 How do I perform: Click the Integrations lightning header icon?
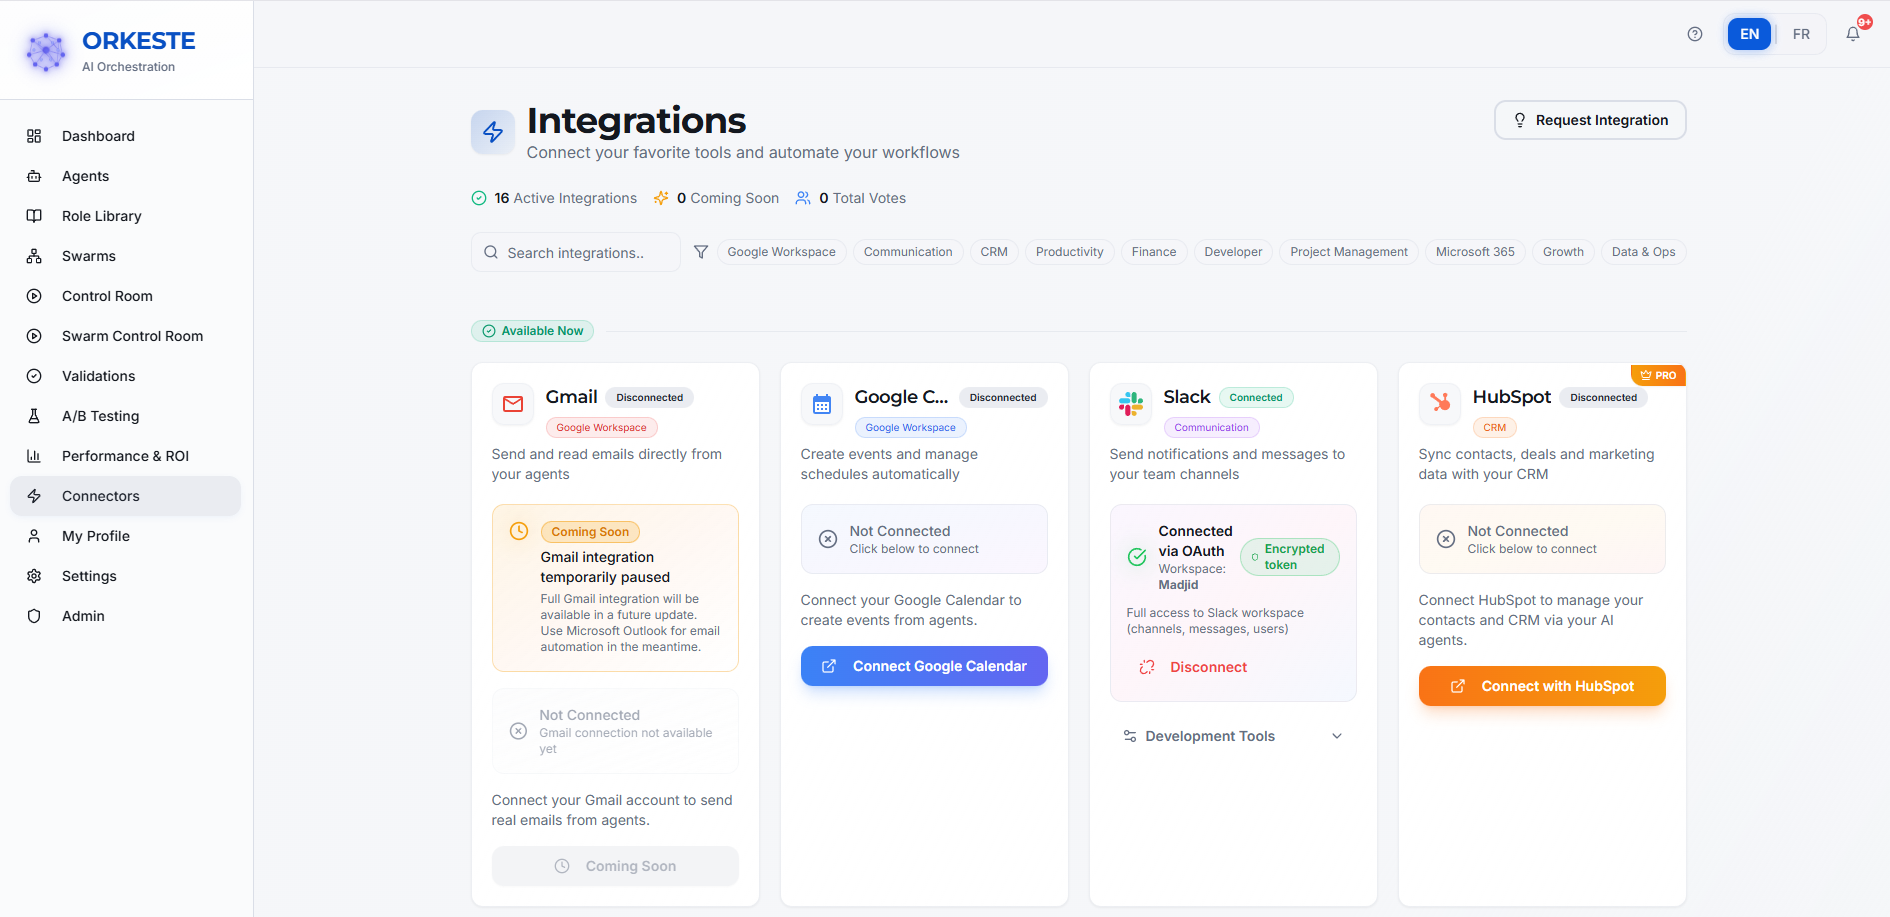[493, 132]
